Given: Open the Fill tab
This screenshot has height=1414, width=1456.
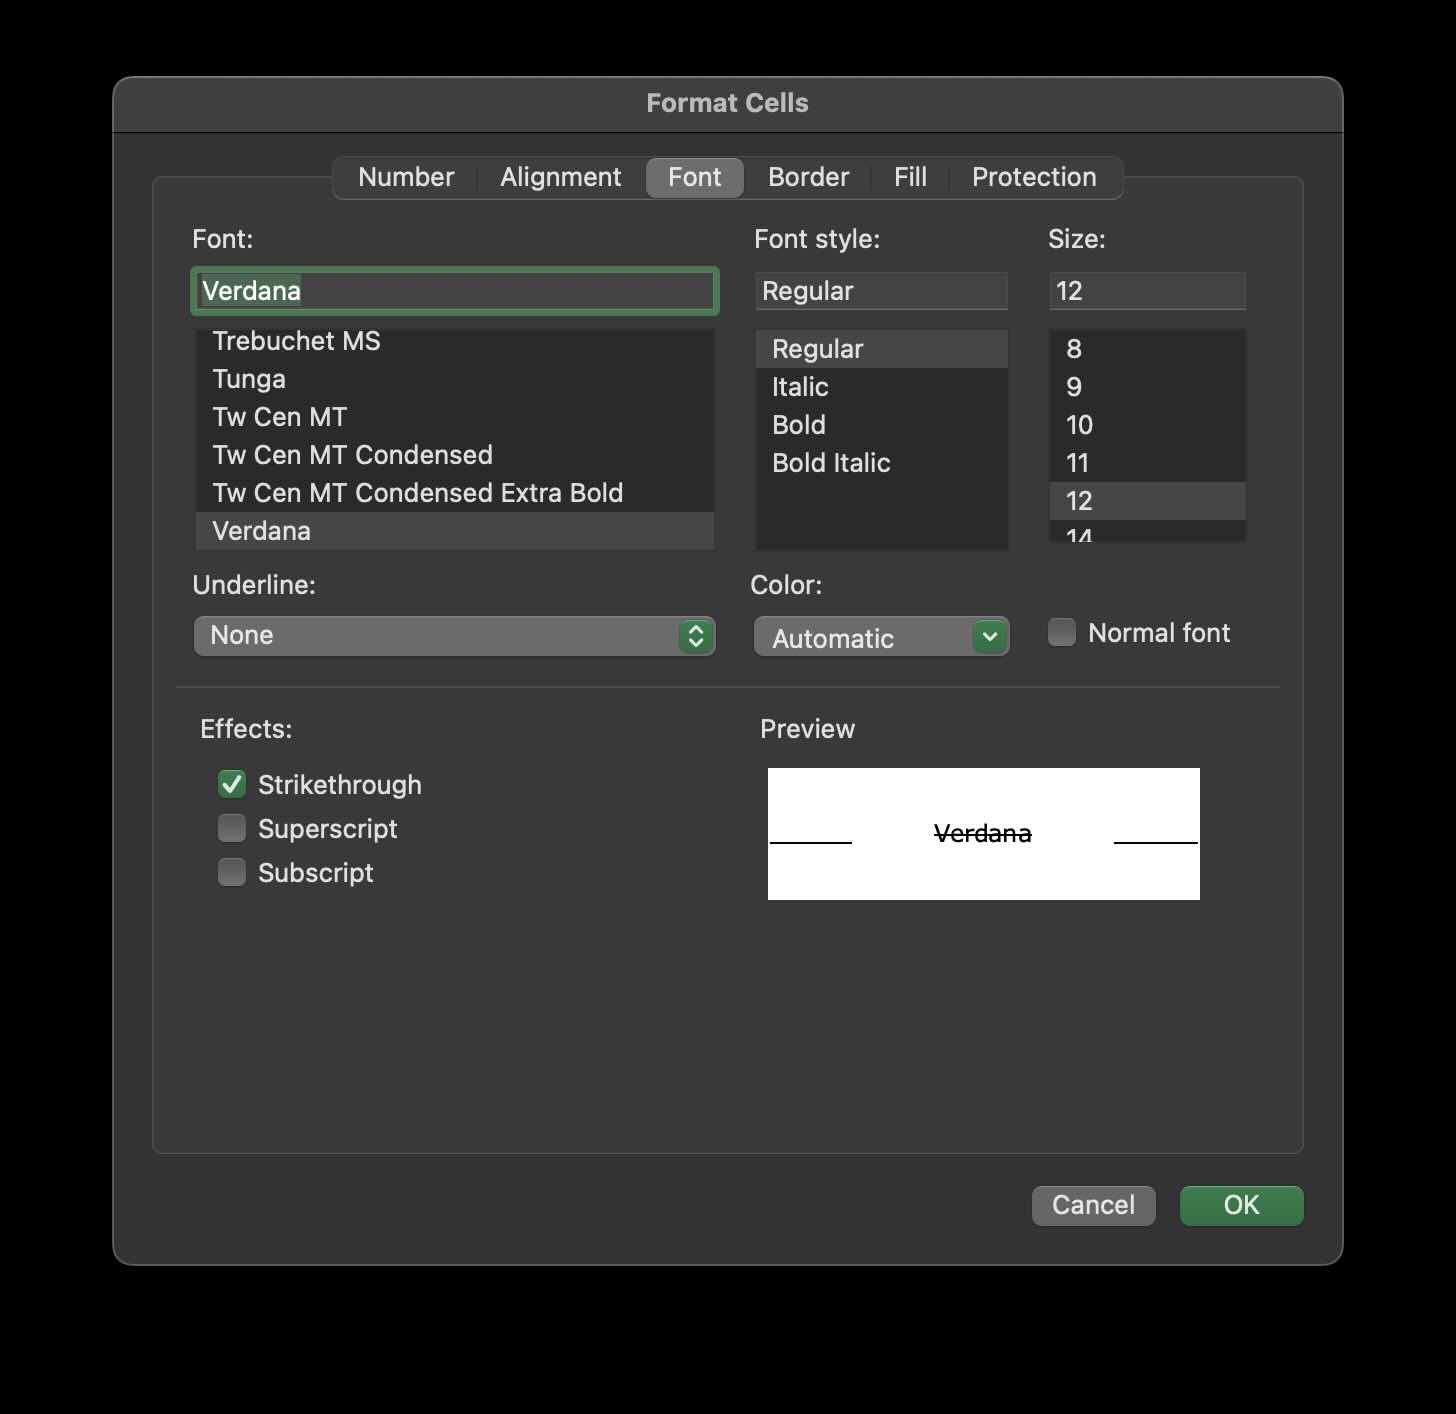Looking at the screenshot, I should click(910, 177).
